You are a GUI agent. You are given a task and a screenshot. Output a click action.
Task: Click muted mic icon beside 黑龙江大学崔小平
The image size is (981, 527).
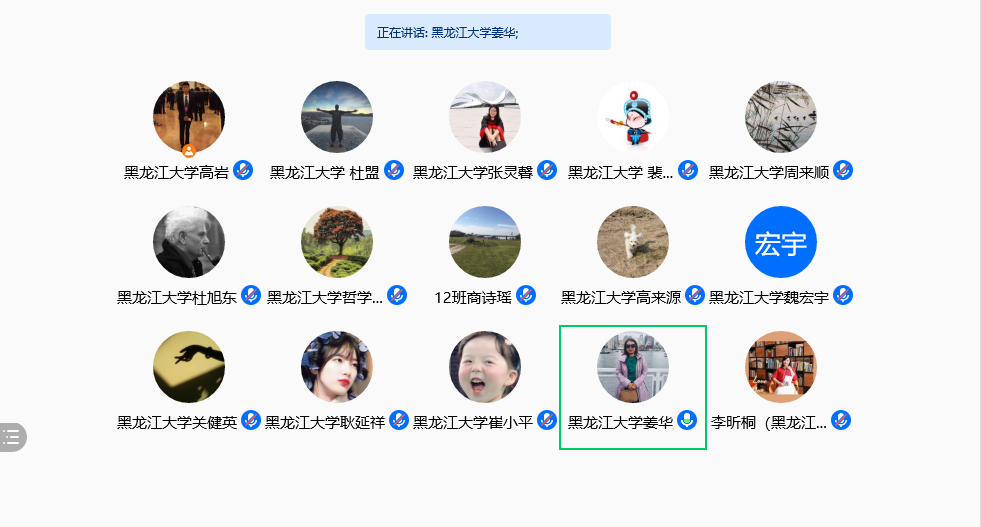(547, 421)
